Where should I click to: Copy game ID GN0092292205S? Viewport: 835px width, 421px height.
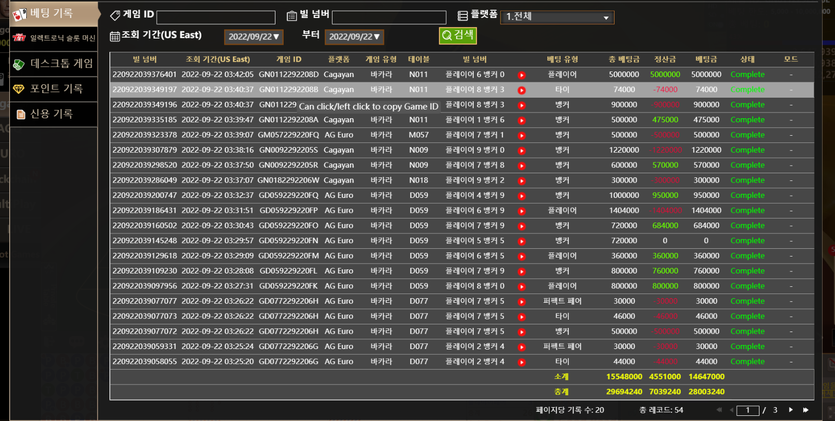[x=289, y=150]
